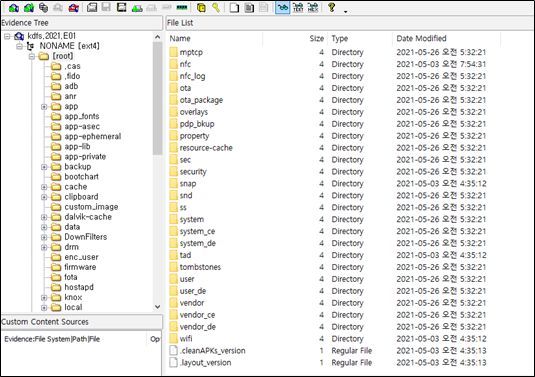Click the Obtain Protected Files icon
This screenshot has width=535, height=377.
(201, 7)
